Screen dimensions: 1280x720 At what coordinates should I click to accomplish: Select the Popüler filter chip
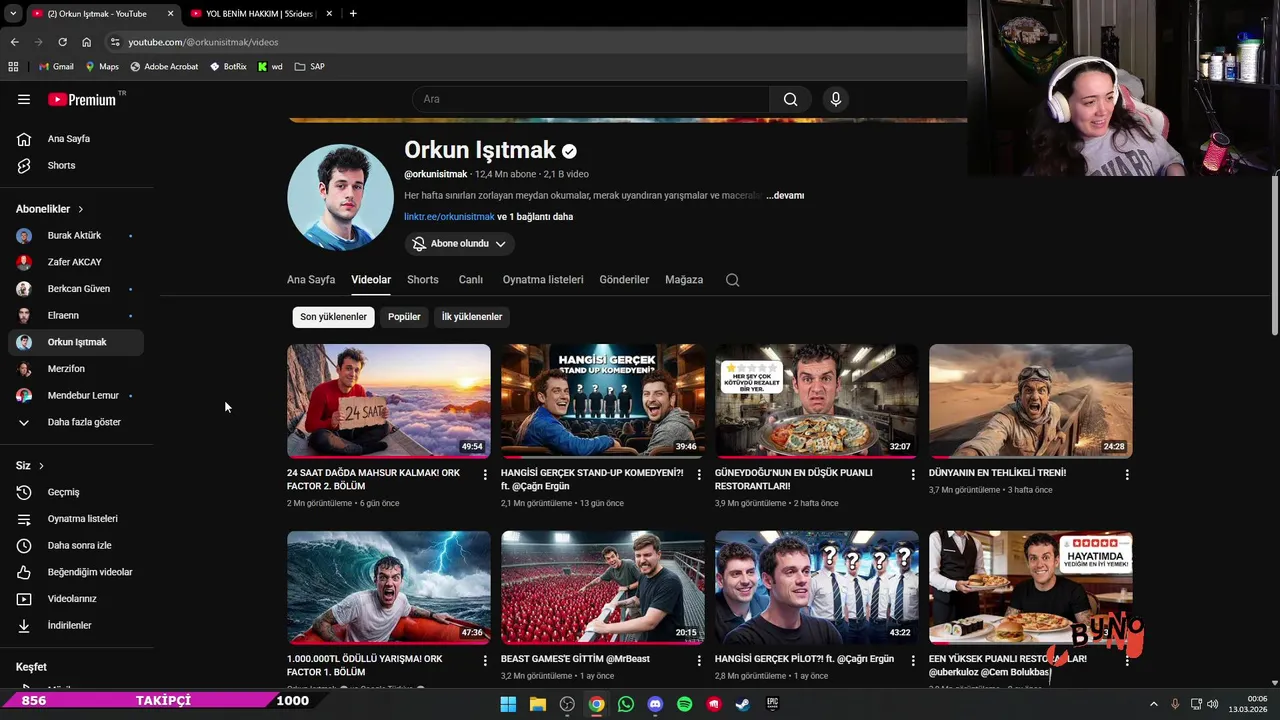click(x=404, y=317)
